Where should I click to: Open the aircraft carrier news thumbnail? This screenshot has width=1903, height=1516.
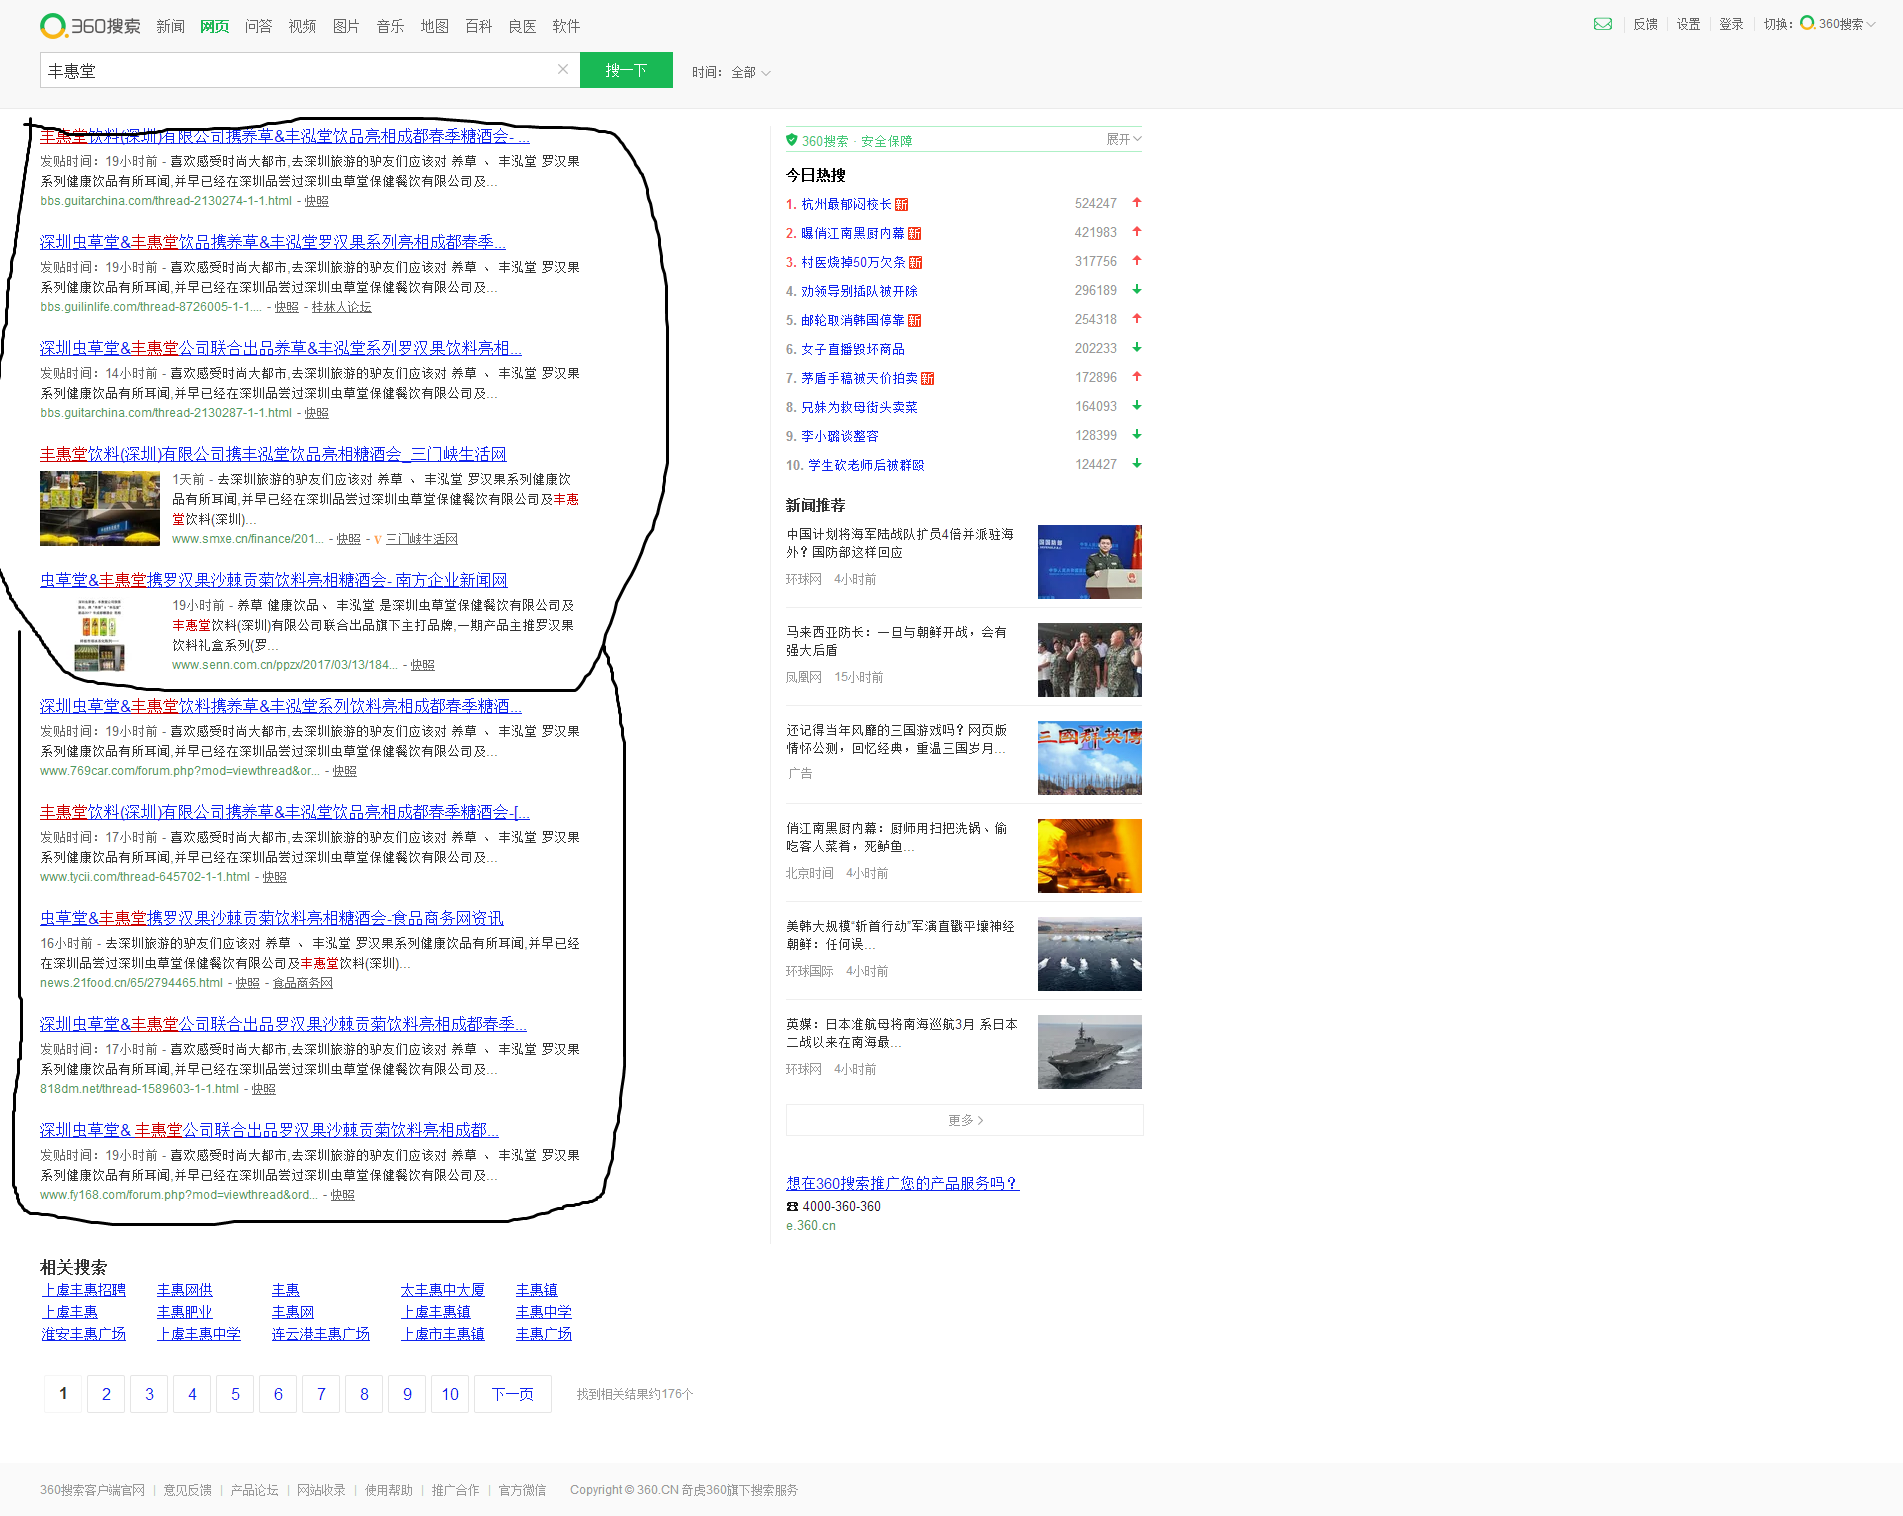tap(1090, 1052)
